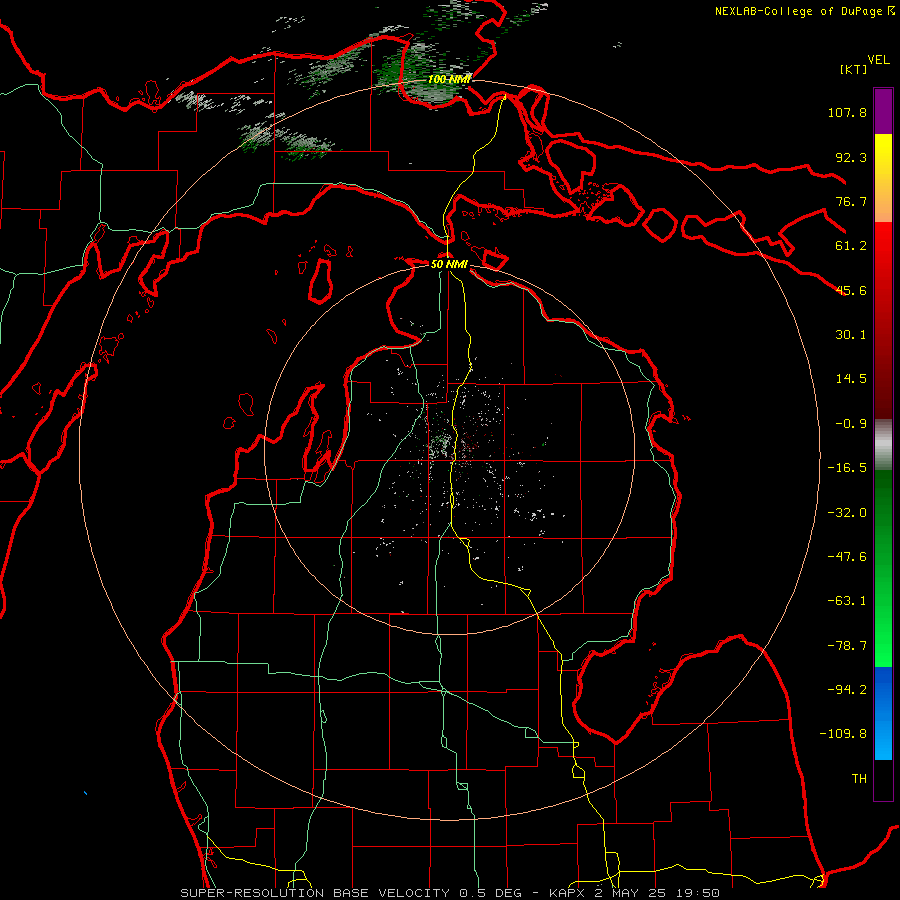Click the 61.2 velocity scale value

click(851, 246)
